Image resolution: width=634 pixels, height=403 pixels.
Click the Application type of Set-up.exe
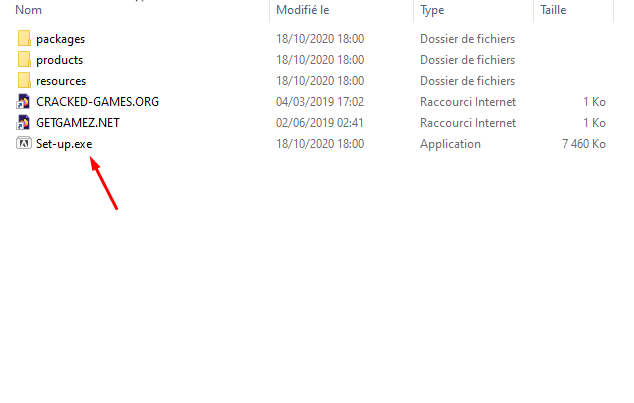coord(450,144)
